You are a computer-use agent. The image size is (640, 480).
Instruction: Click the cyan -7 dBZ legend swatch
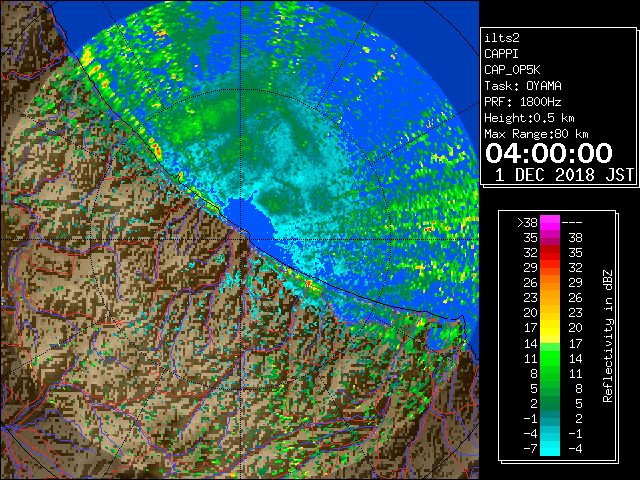(x=550, y=448)
